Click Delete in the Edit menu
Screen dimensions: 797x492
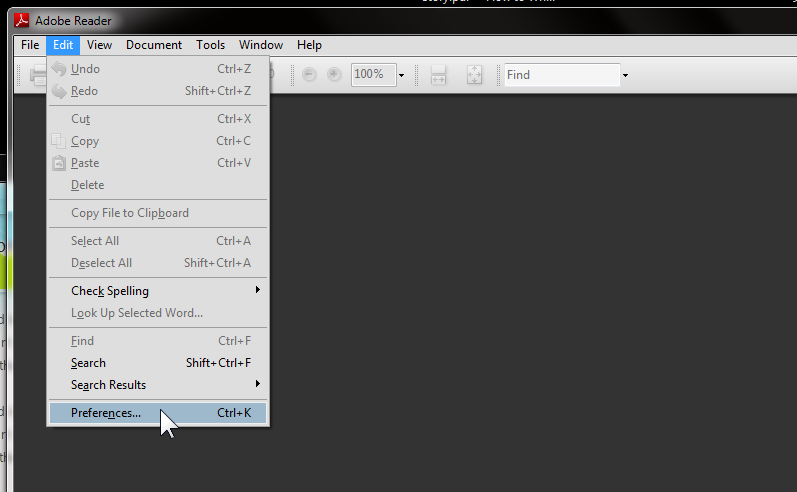(158, 185)
